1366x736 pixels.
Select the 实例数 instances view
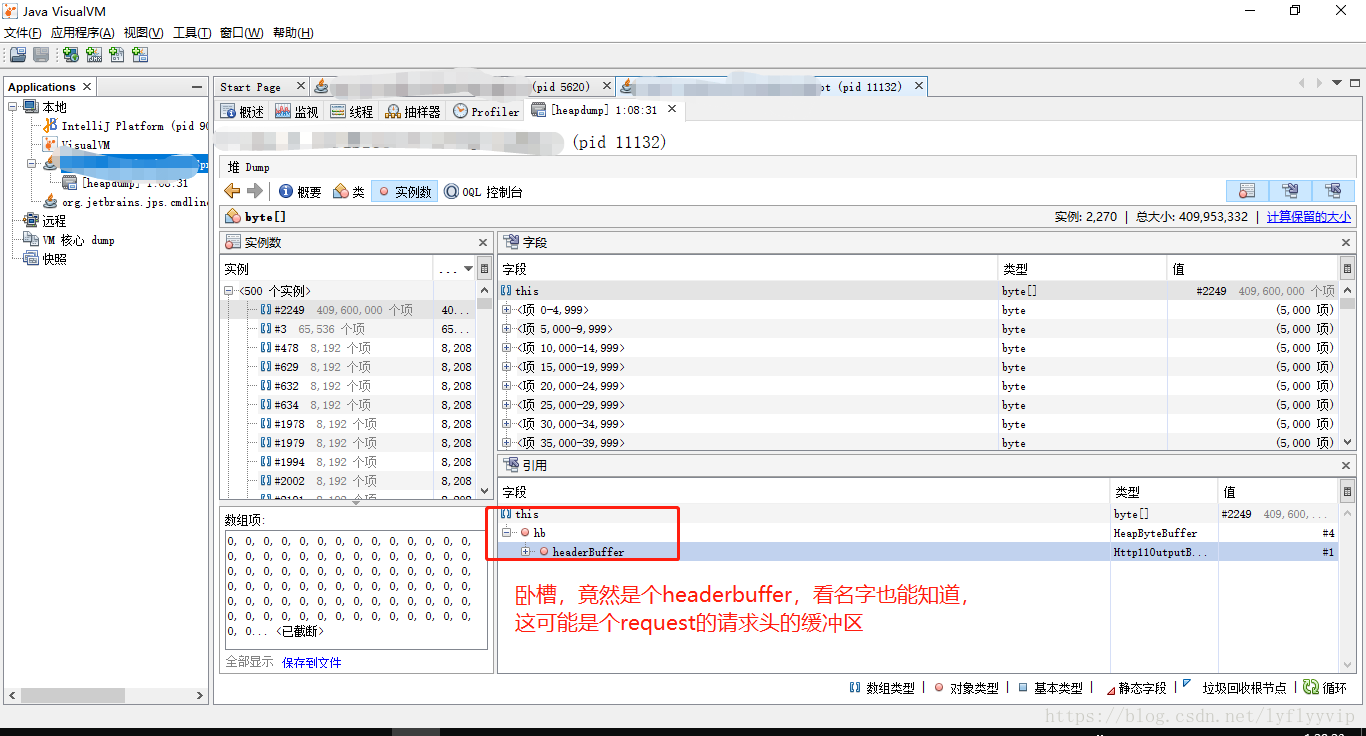click(404, 191)
